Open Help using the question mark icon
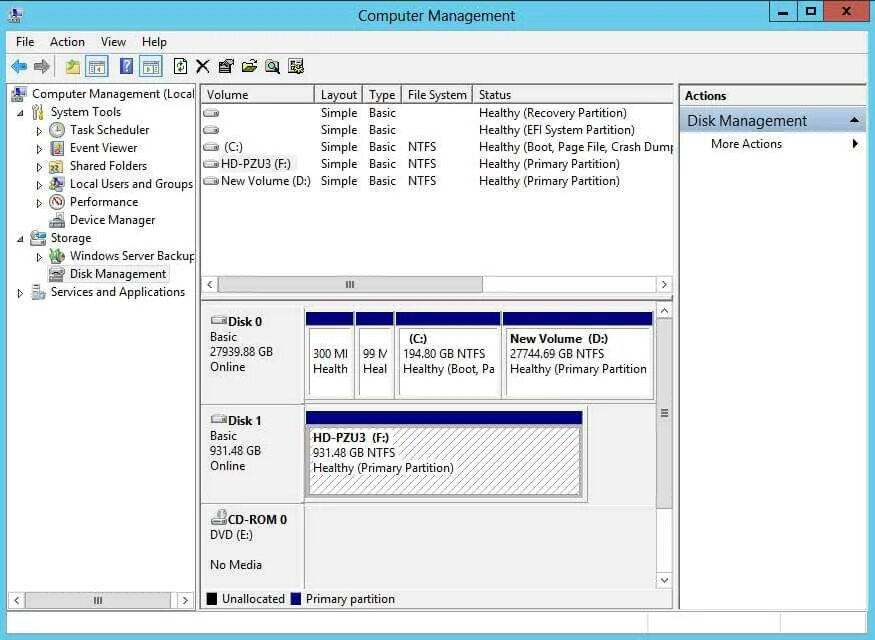This screenshot has width=875, height=640. pyautogui.click(x=127, y=66)
